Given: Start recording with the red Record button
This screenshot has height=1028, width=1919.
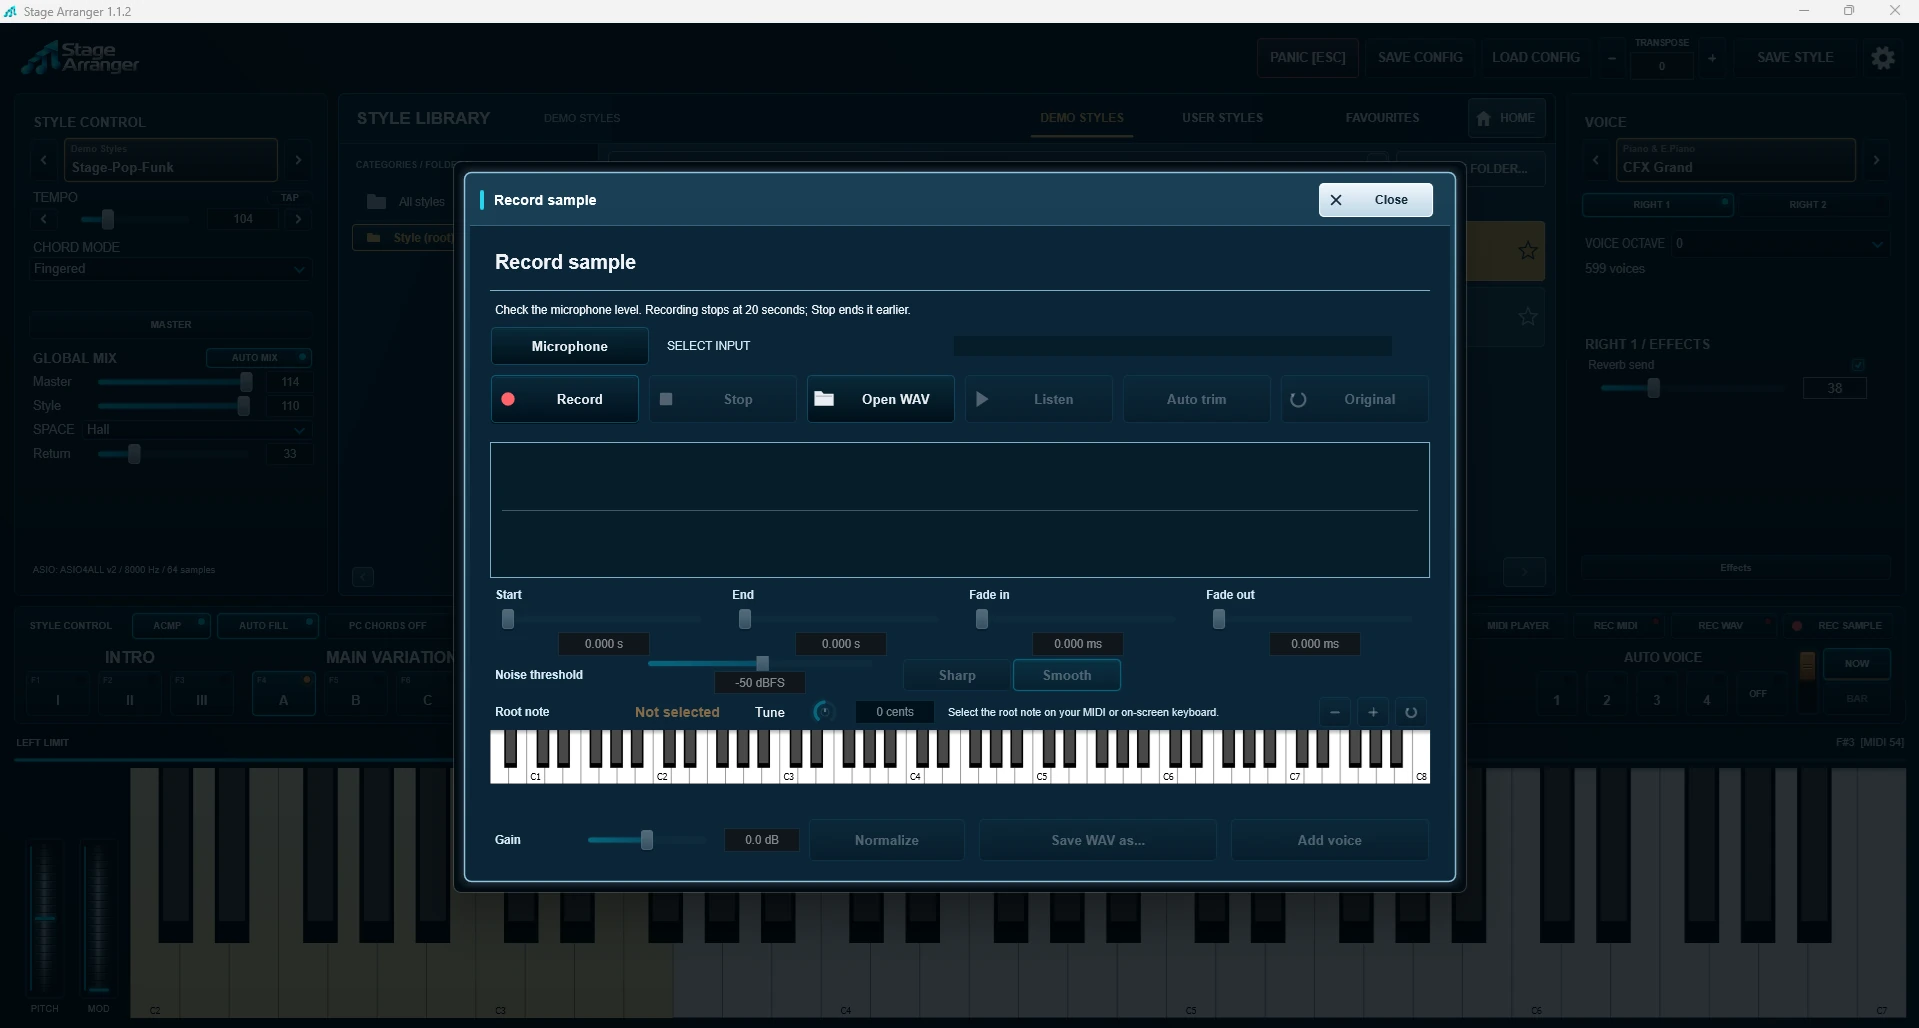Looking at the screenshot, I should click(x=564, y=399).
